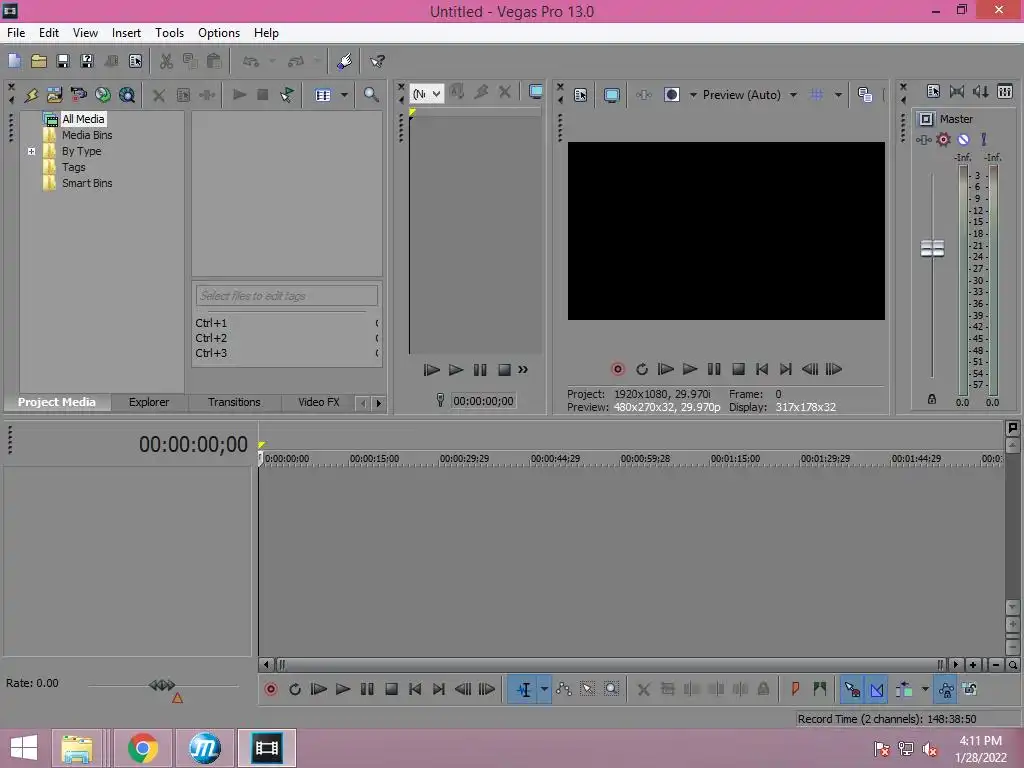This screenshot has height=768, width=1024.
Task: Click the Search magnifier icon in Project Media
Action: 371,95
